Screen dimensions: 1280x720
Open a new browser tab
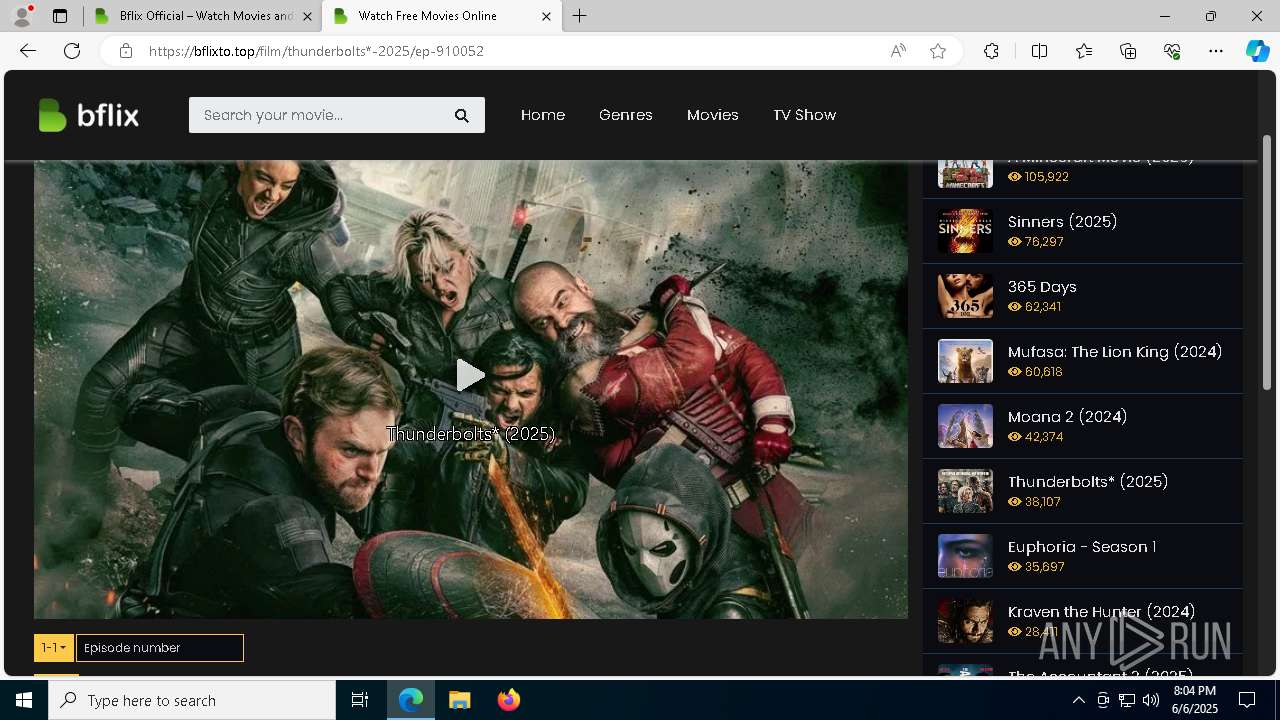pos(580,16)
